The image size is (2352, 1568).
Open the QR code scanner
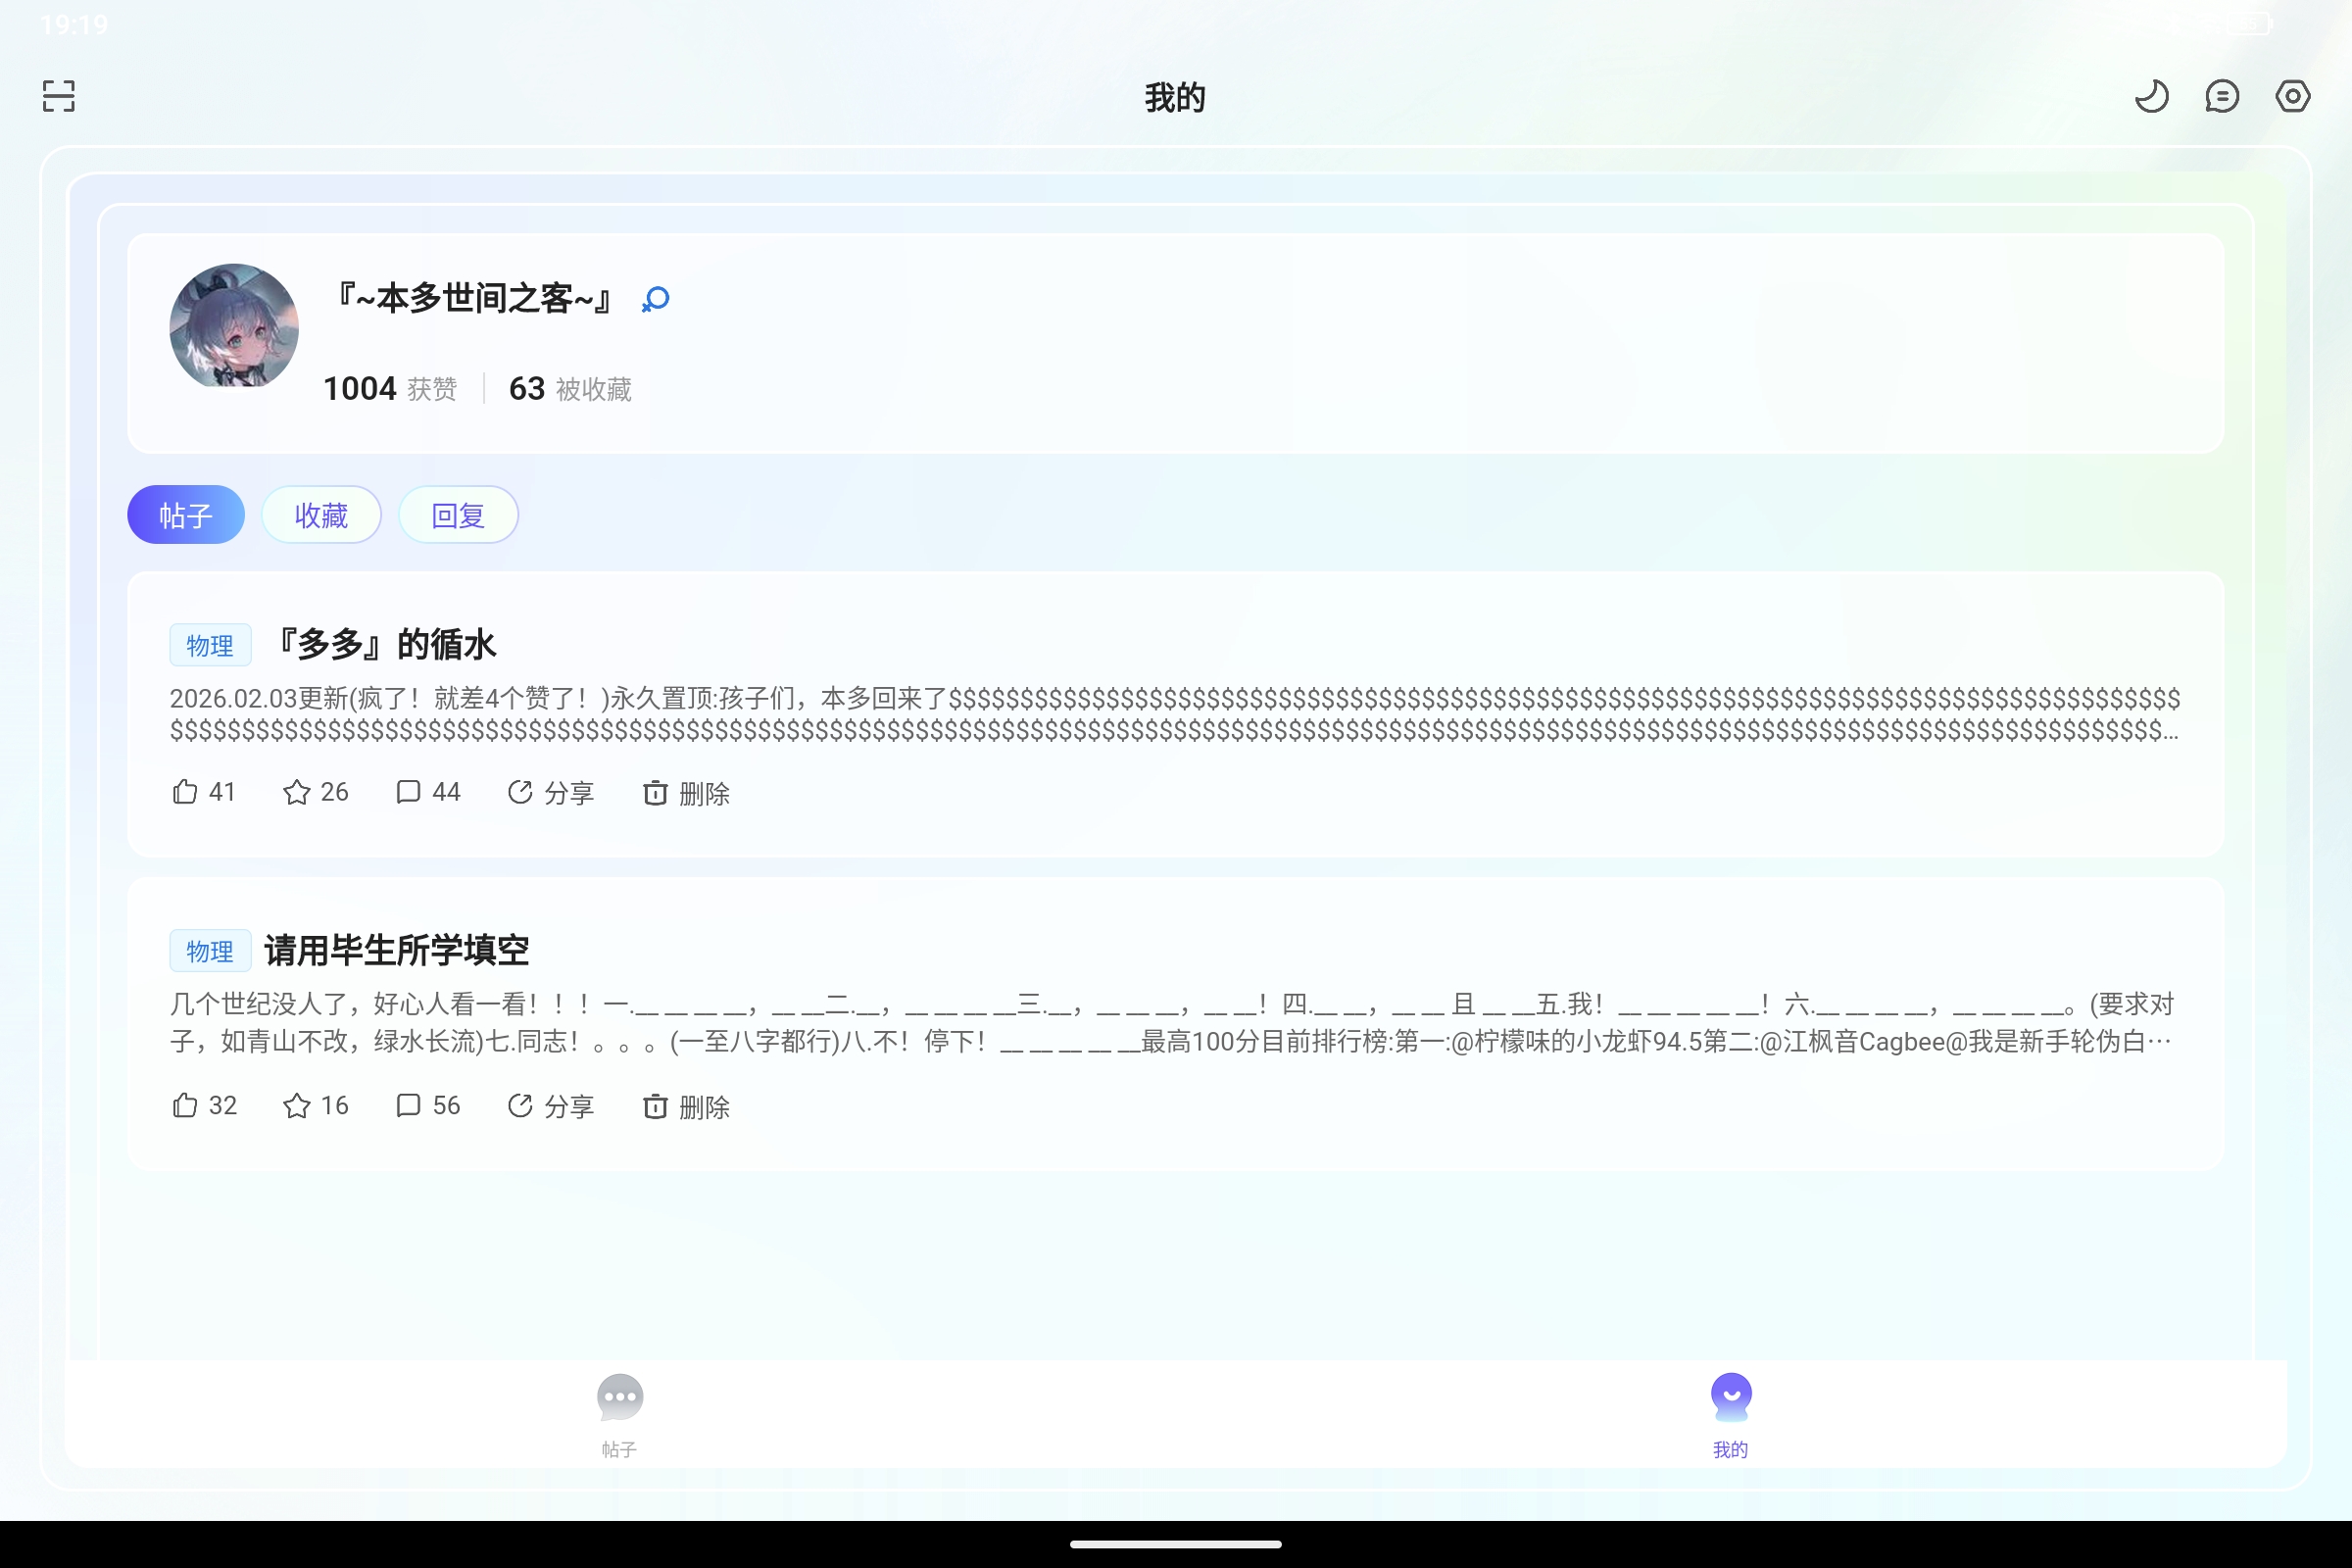(57, 95)
